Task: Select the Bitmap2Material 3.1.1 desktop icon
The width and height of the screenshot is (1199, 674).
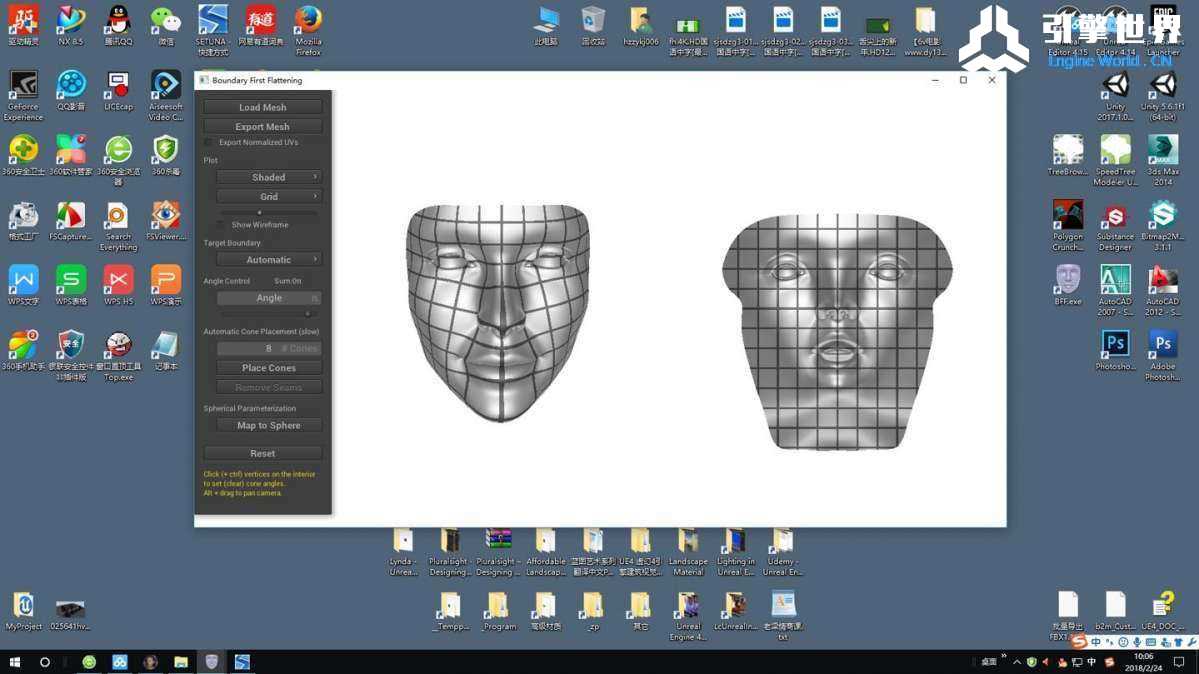Action: [x=1162, y=226]
